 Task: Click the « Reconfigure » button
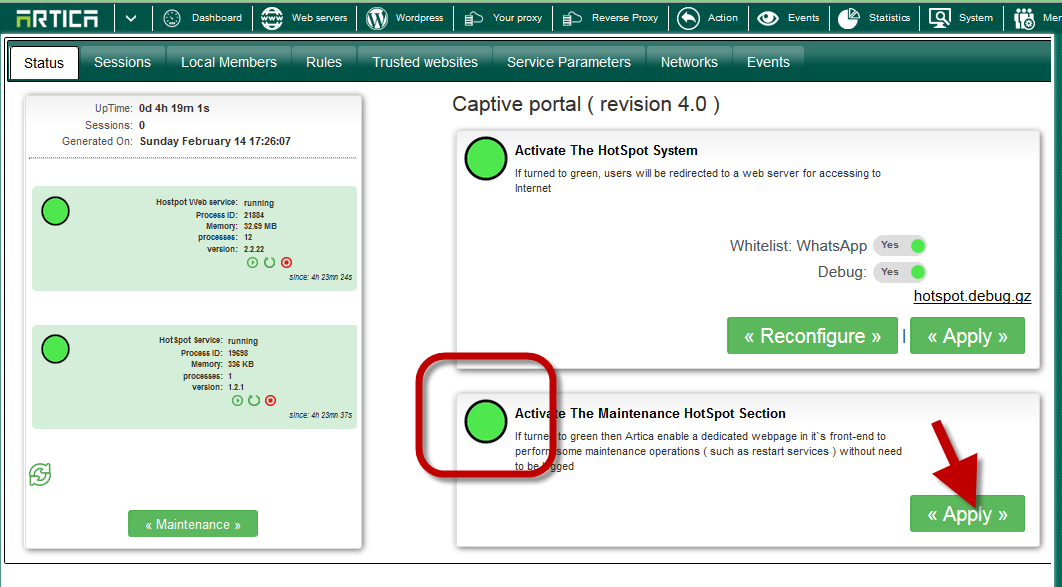point(812,336)
